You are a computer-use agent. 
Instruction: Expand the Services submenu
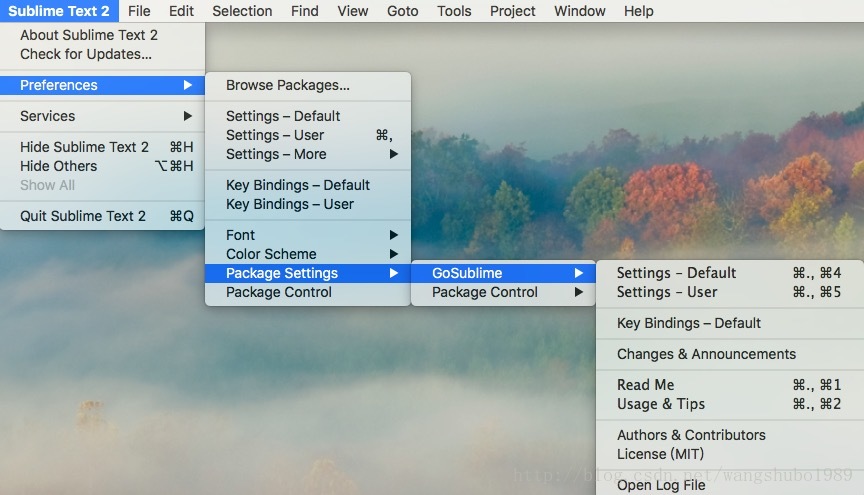pos(102,116)
